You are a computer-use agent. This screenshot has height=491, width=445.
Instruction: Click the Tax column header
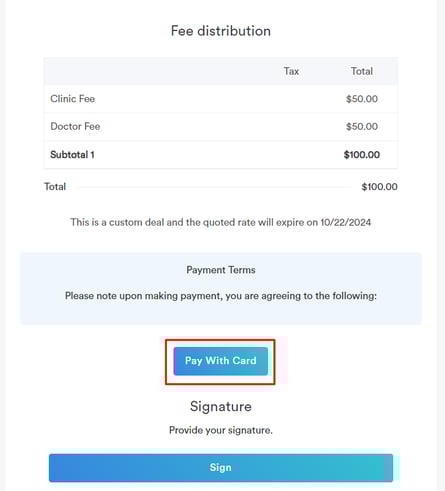coord(291,71)
